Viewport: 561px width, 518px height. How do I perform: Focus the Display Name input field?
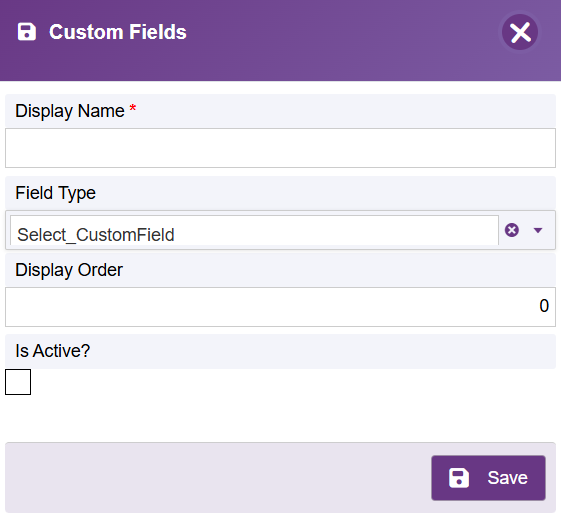[280, 148]
